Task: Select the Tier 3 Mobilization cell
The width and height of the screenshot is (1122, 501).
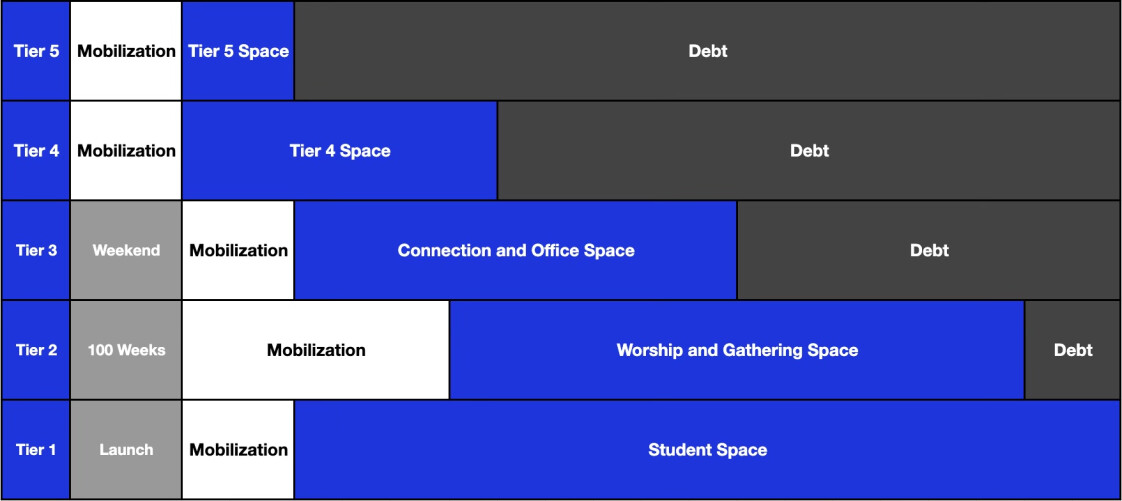Action: point(238,250)
